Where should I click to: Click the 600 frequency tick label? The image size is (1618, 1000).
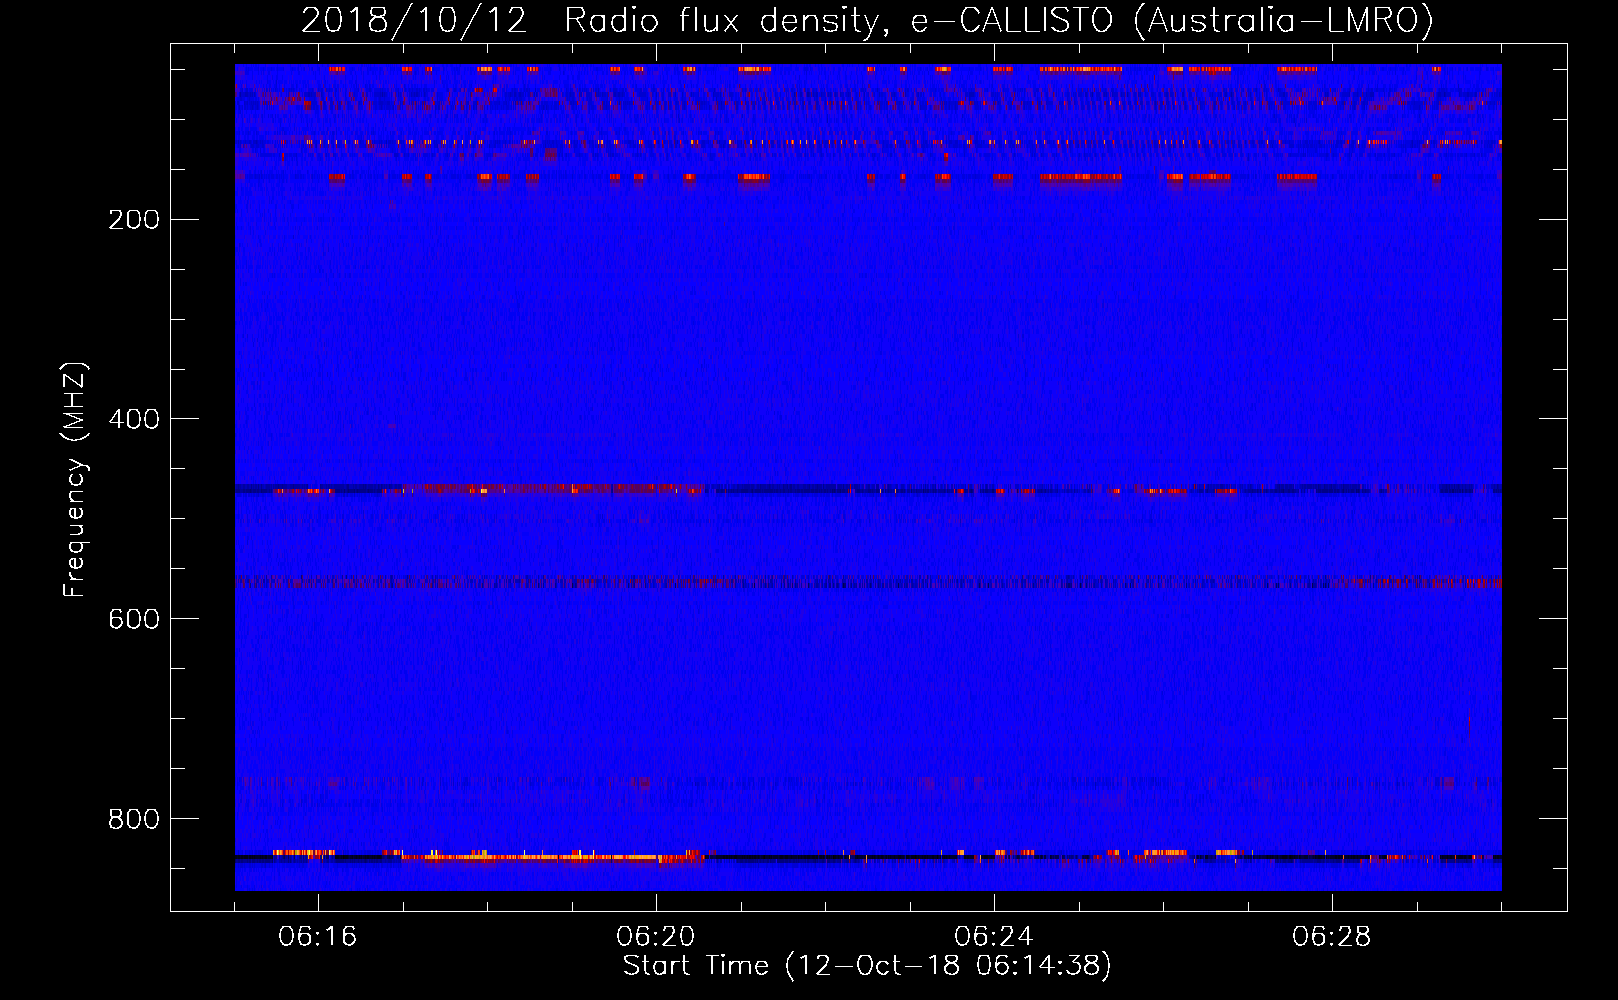pyautogui.click(x=134, y=619)
